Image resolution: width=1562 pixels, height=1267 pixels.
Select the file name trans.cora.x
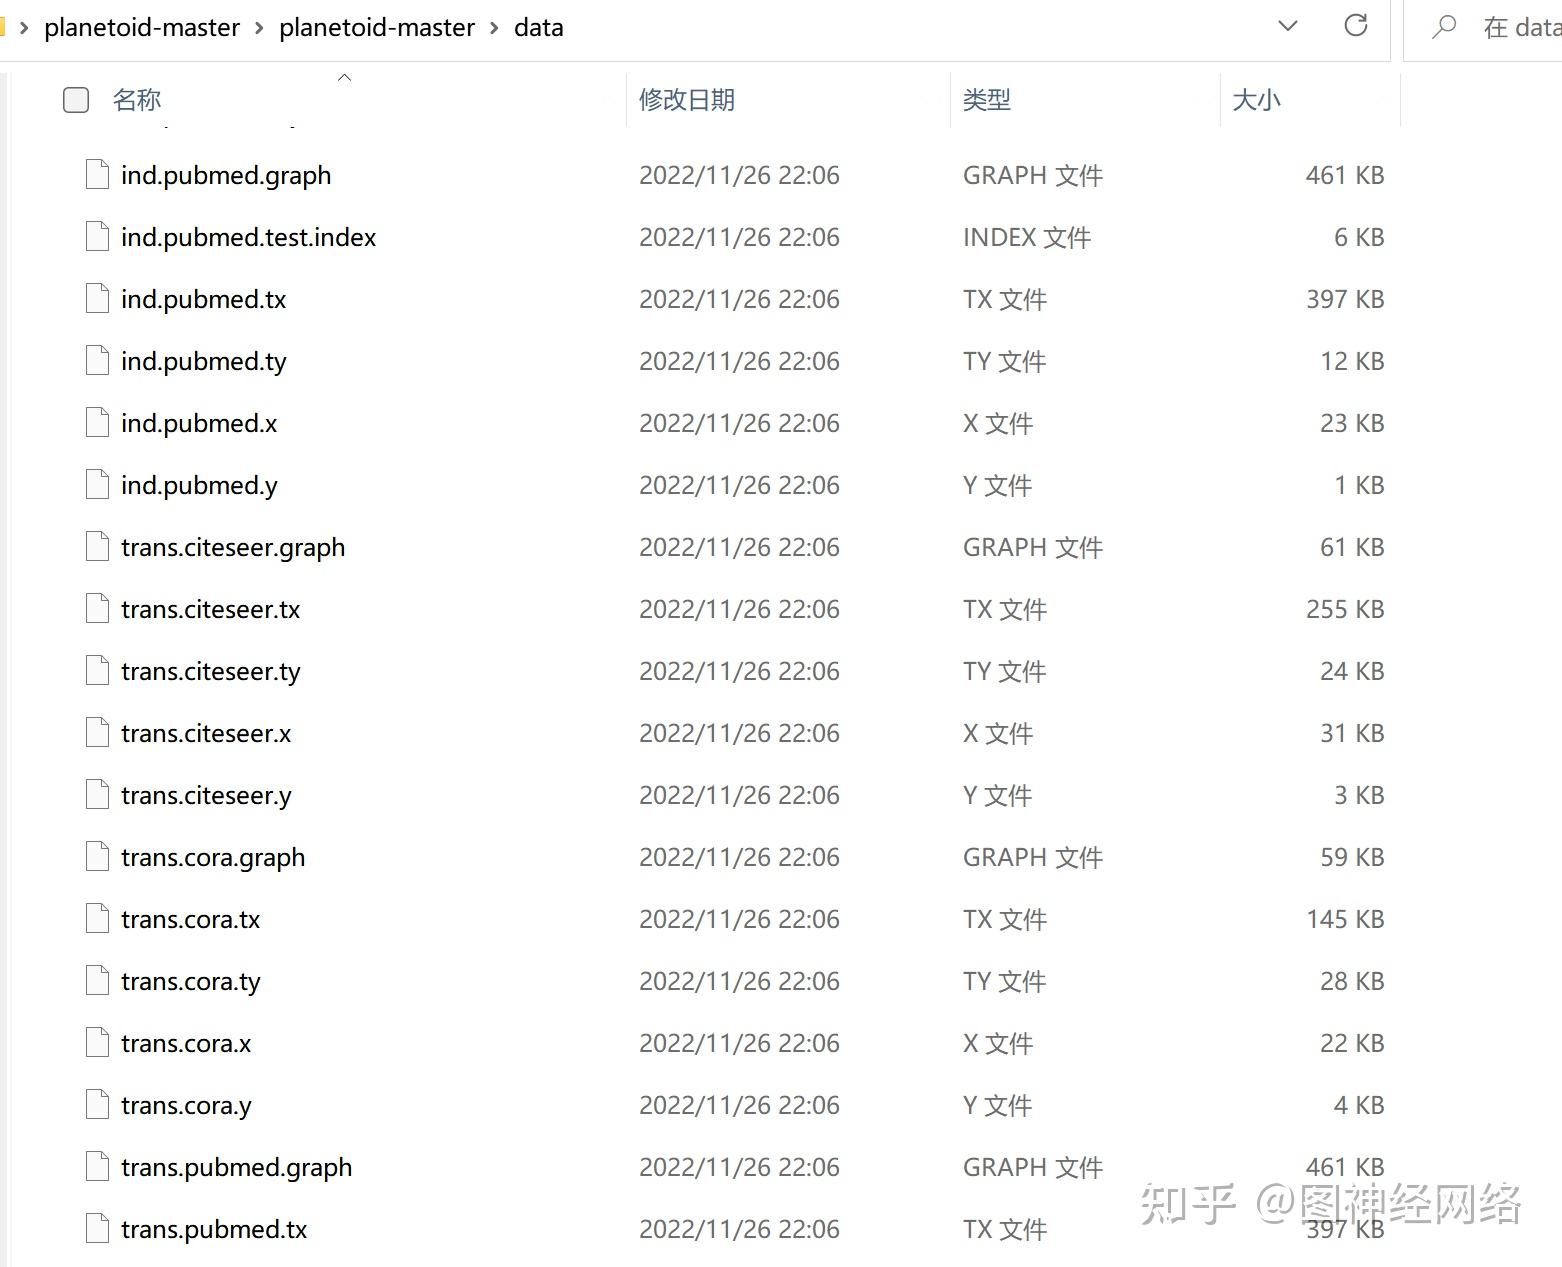tap(186, 1044)
